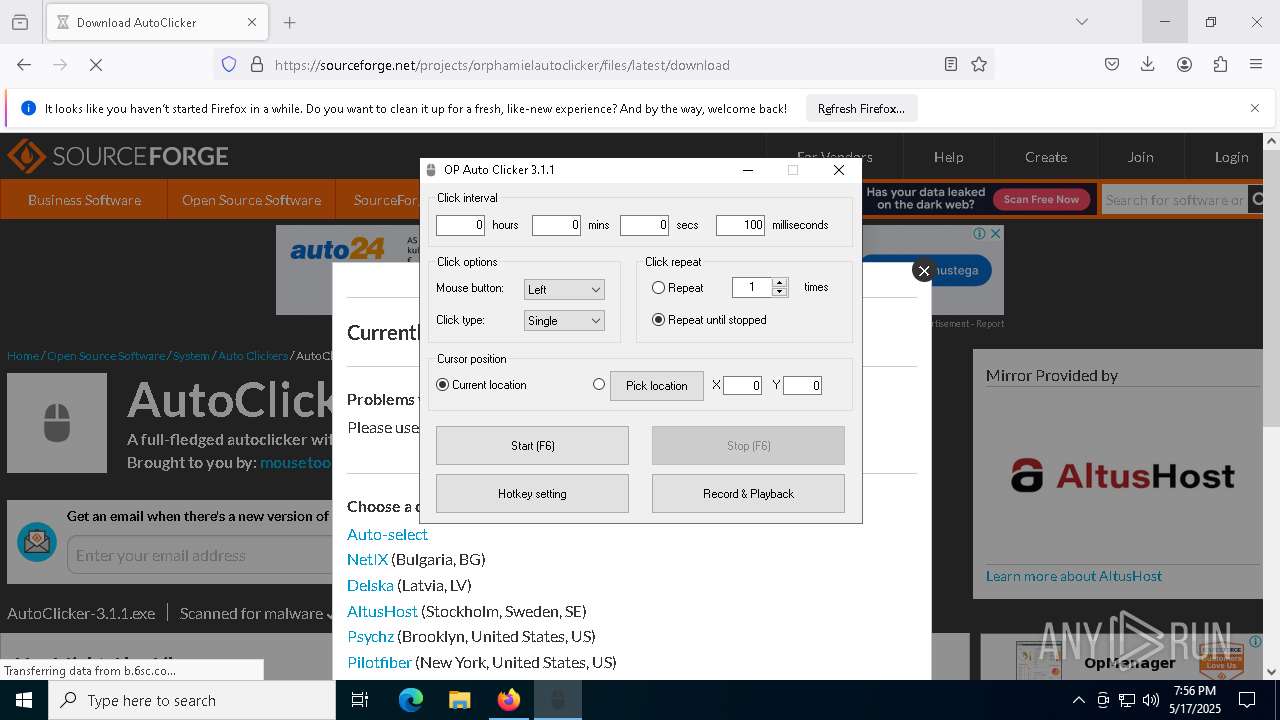Viewport: 1280px width, 720px height.
Task: Open Hotkey setting
Action: point(532,494)
